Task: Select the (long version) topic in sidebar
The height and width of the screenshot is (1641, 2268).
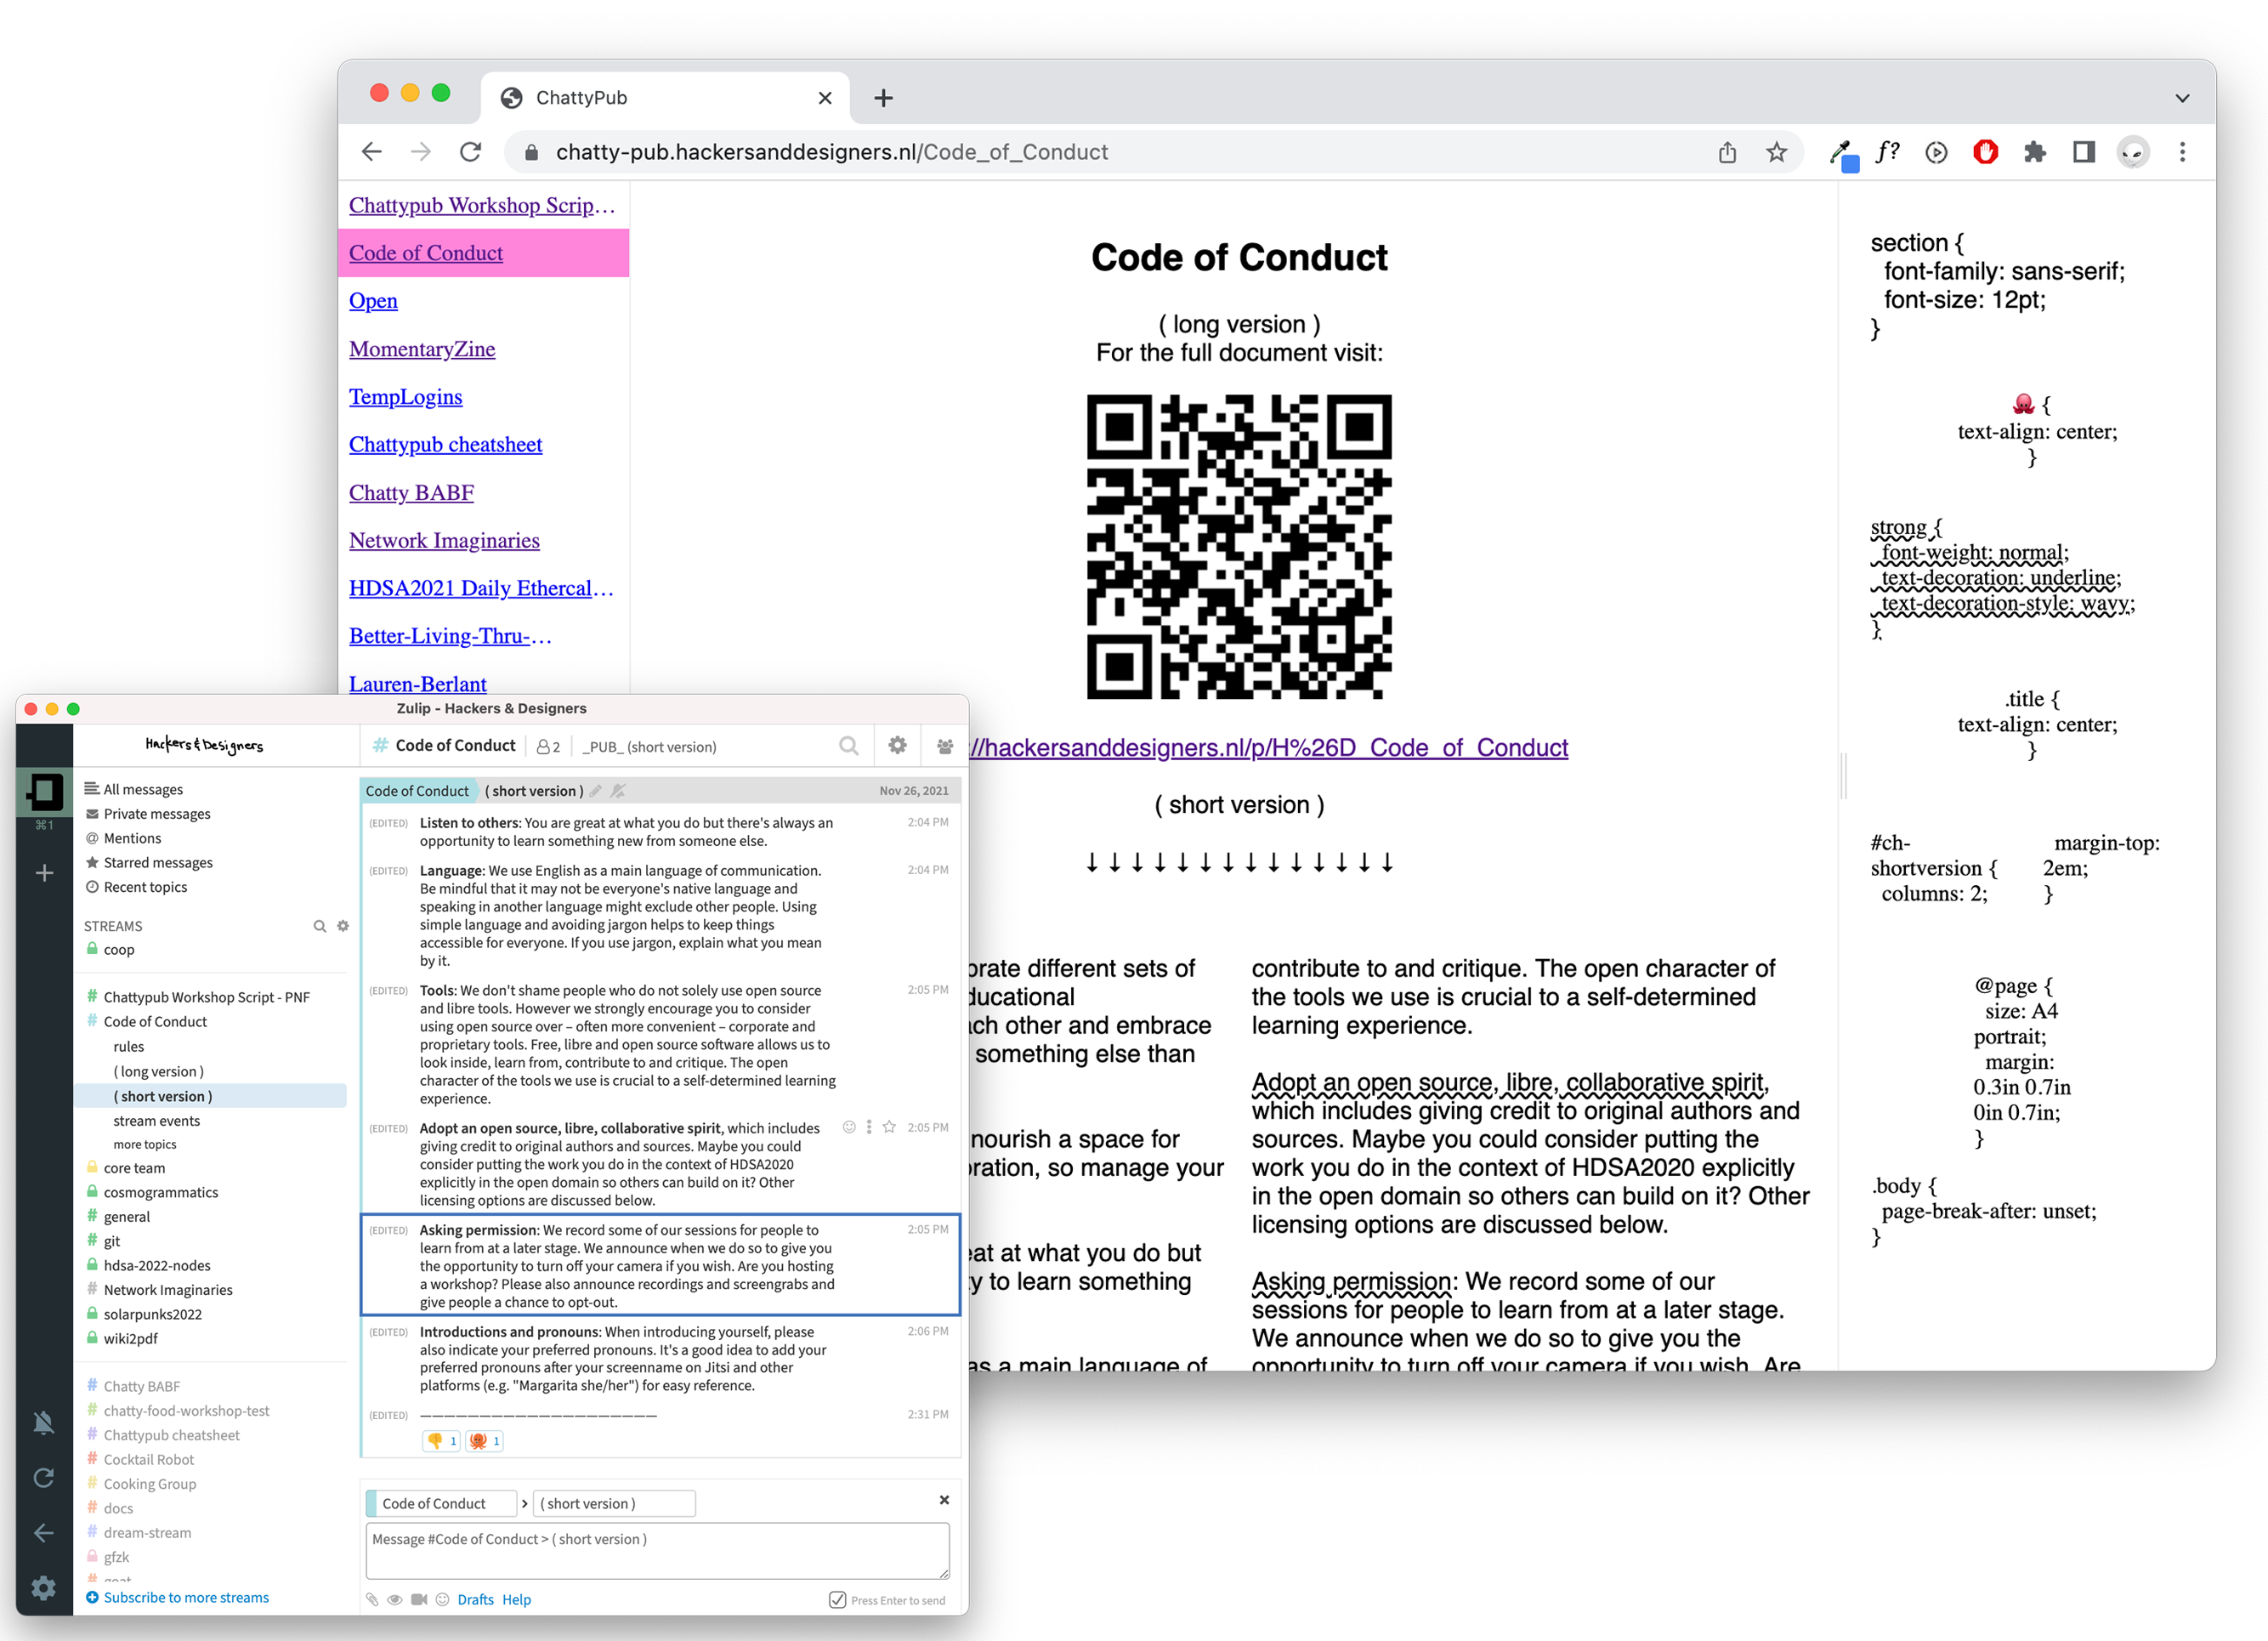Action: (158, 1071)
